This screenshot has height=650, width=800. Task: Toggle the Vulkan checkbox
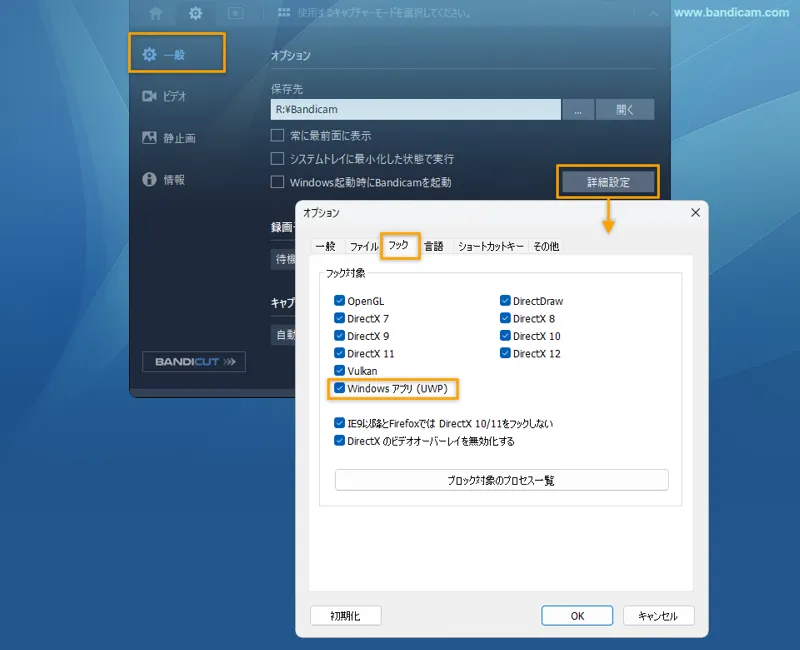[x=339, y=370]
